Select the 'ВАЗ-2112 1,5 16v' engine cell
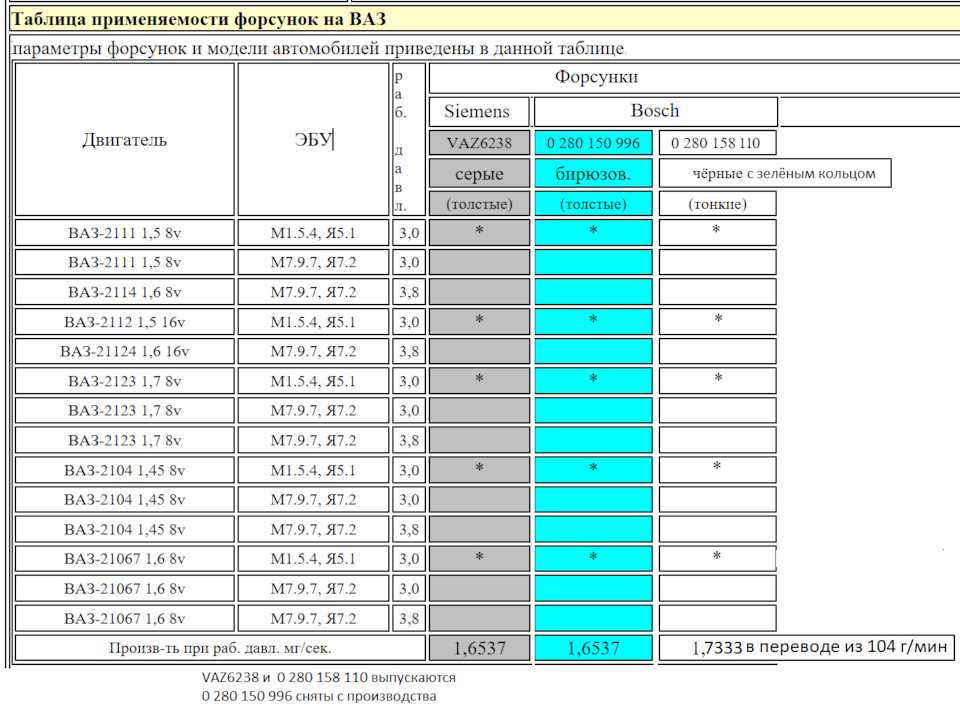Image resolution: width=960 pixels, height=704 pixels. [x=124, y=321]
